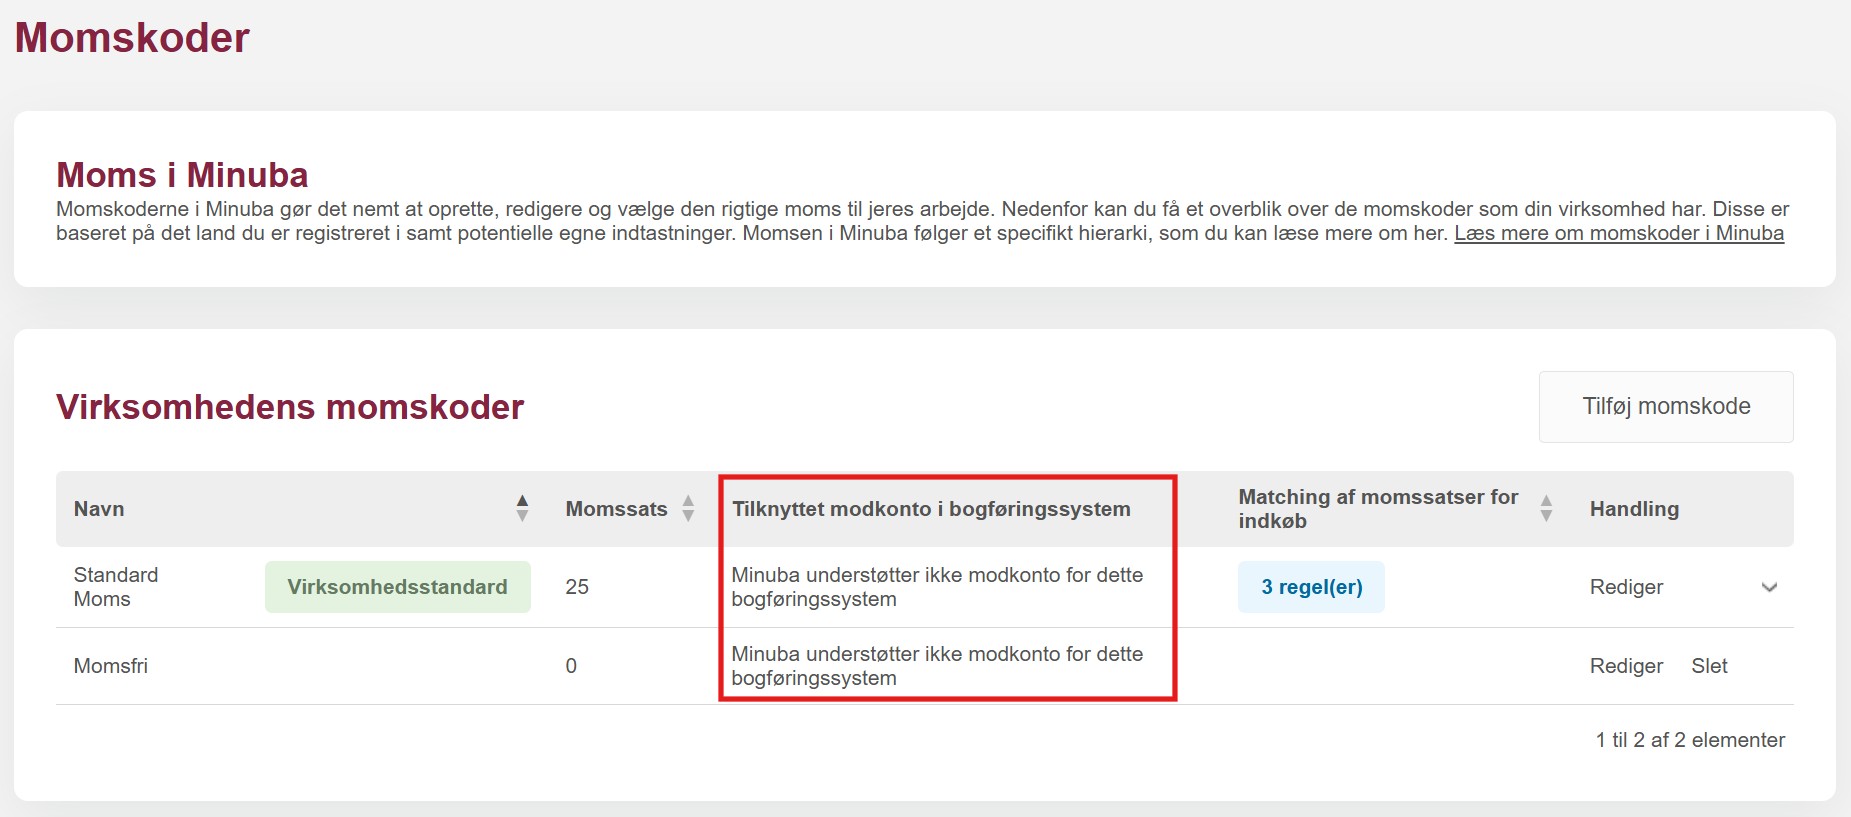This screenshot has height=817, width=1851.
Task: Click the Handling column header
Action: pos(1634,509)
